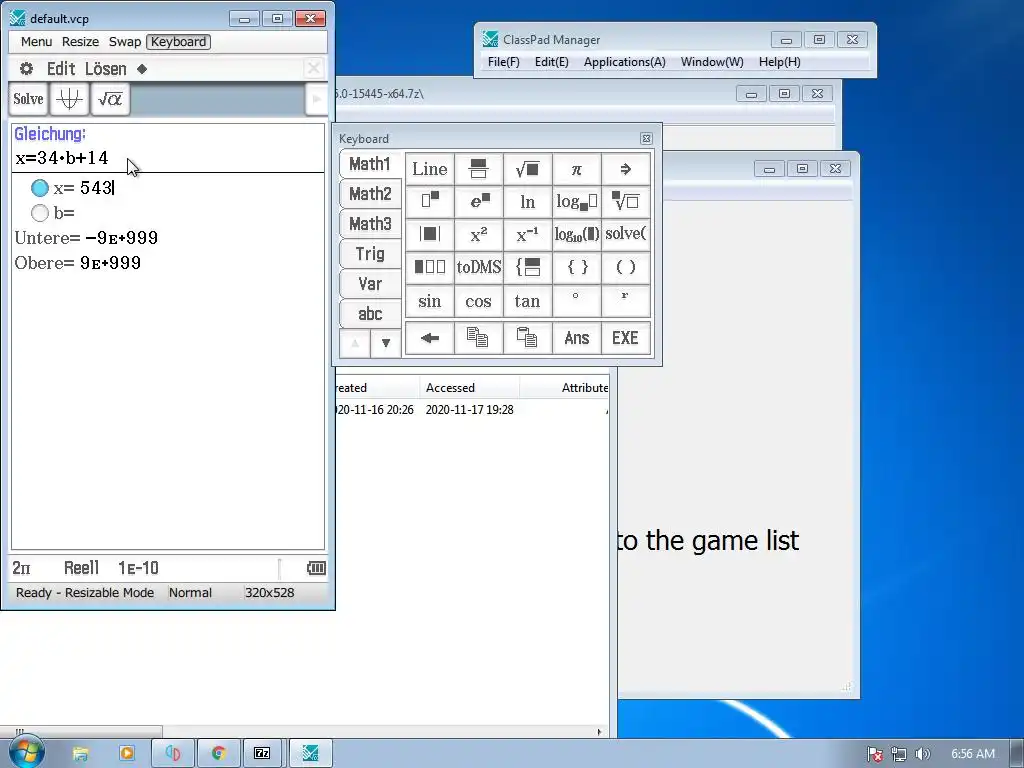Click Swap in the default.vcp window bar
The width and height of the screenshot is (1024, 768).
tap(125, 42)
